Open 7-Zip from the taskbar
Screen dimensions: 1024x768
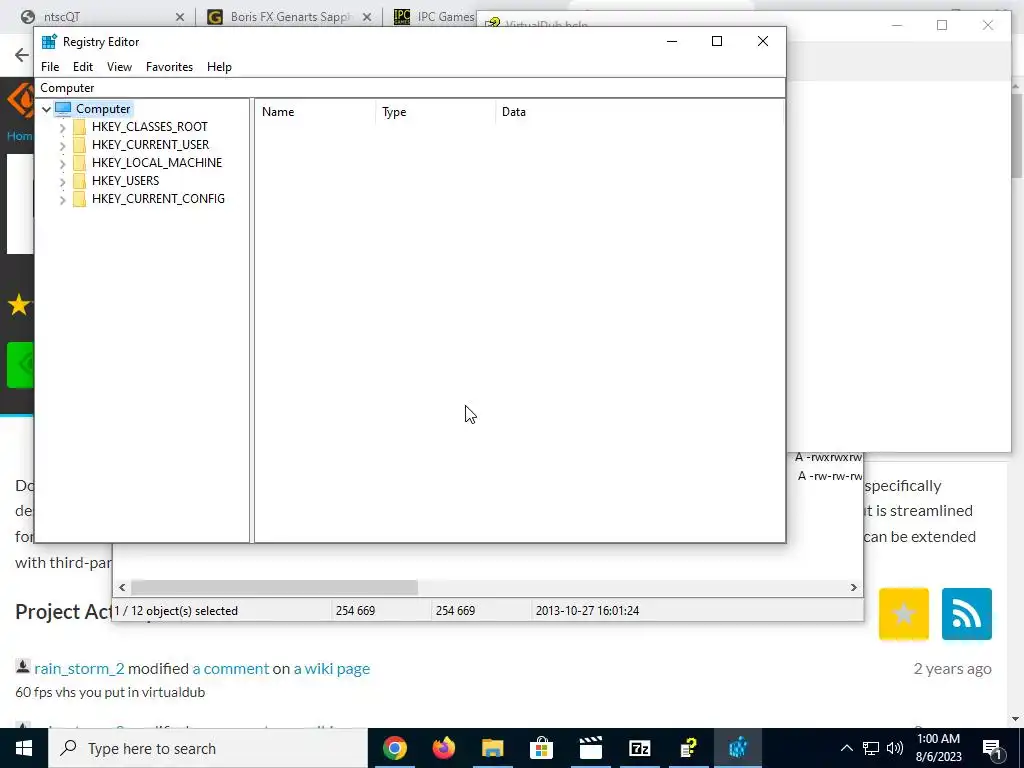[x=640, y=748]
